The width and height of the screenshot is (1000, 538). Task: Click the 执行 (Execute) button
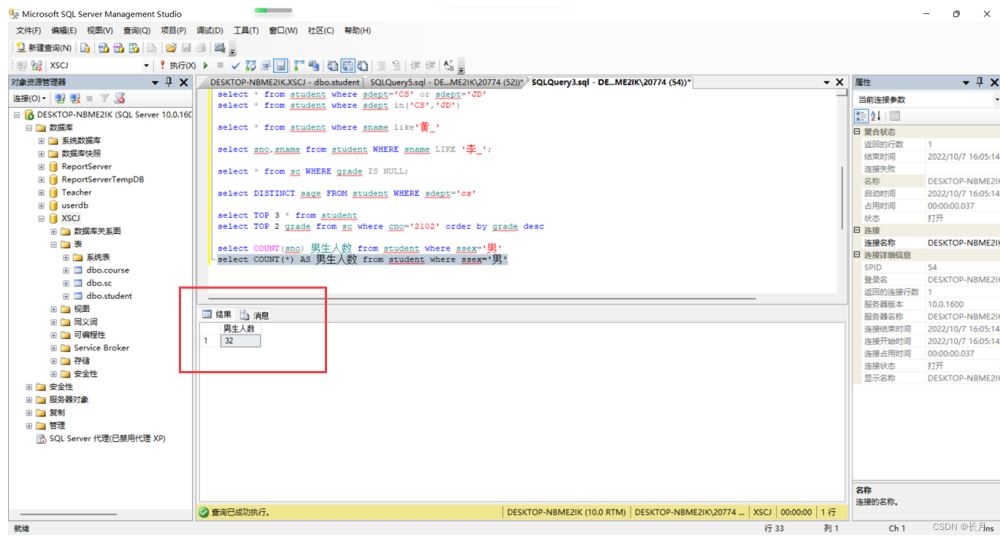[177, 65]
